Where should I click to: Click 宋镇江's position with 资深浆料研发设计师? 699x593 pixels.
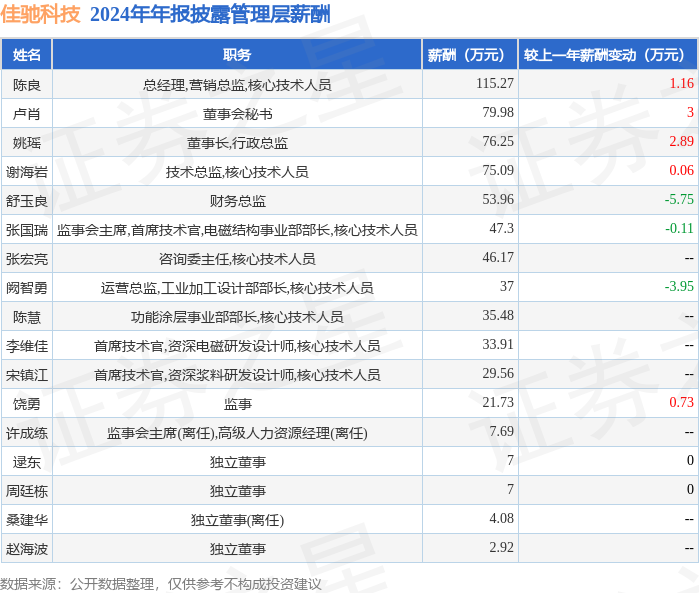coord(237,375)
